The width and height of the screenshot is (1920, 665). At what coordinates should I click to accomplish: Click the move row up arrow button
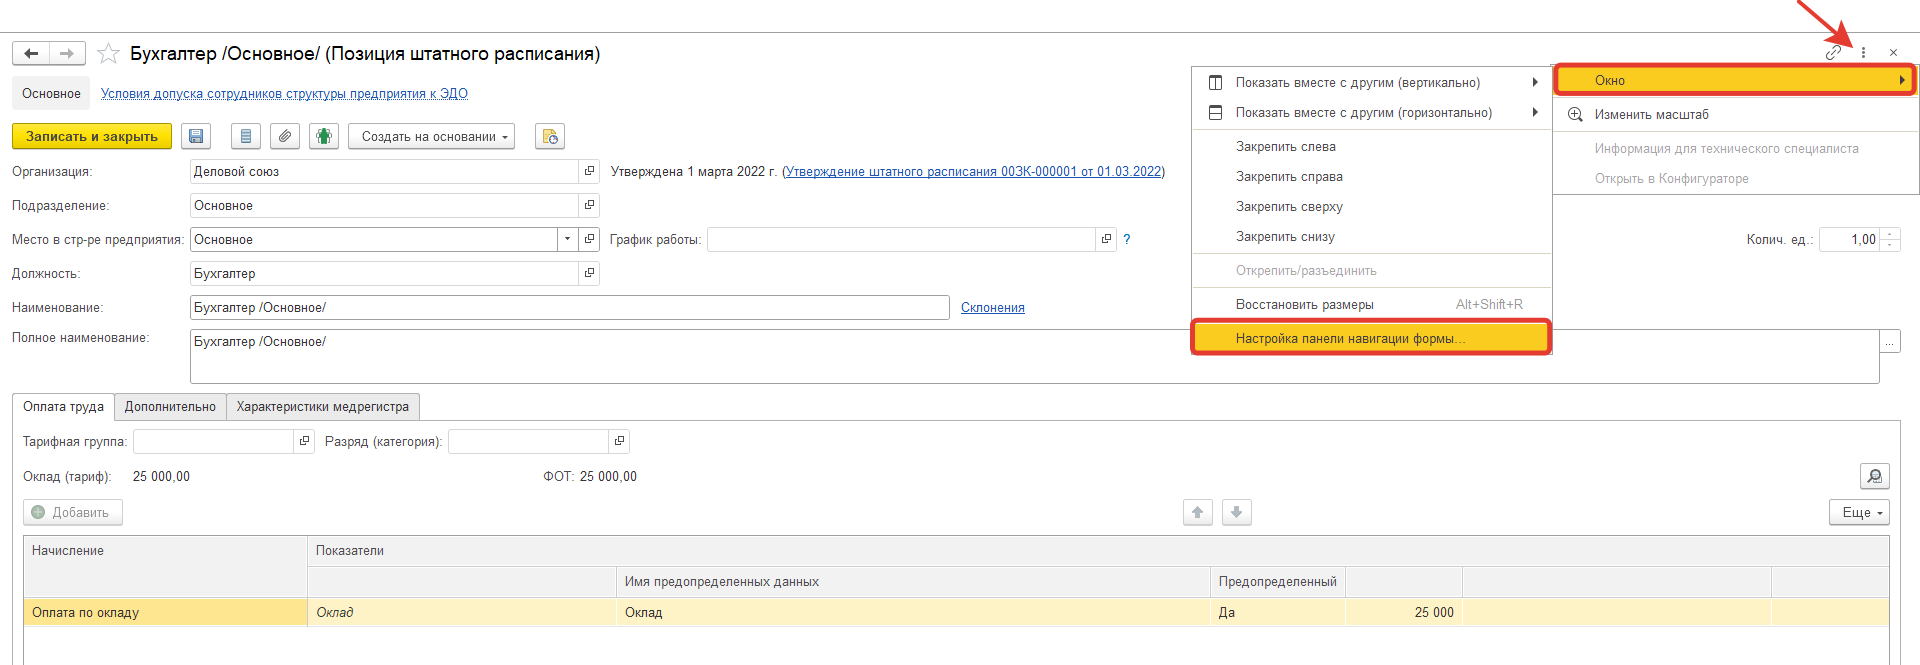1197,513
